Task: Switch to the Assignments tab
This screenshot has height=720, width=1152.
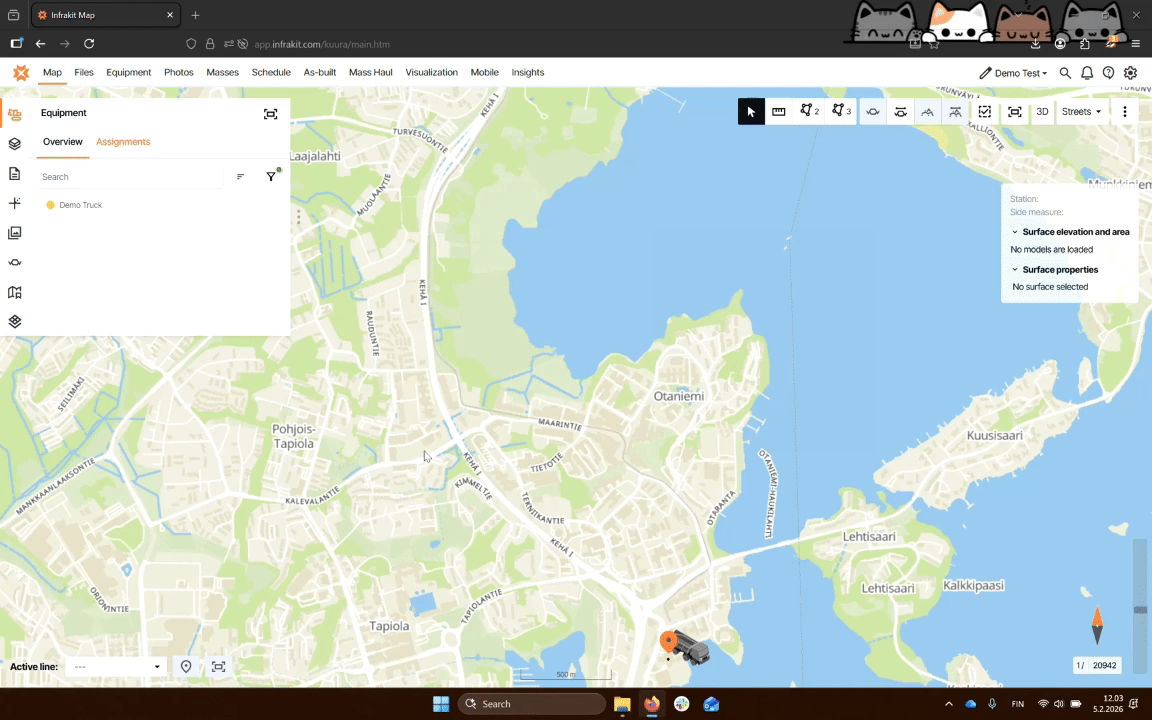Action: coord(123,142)
